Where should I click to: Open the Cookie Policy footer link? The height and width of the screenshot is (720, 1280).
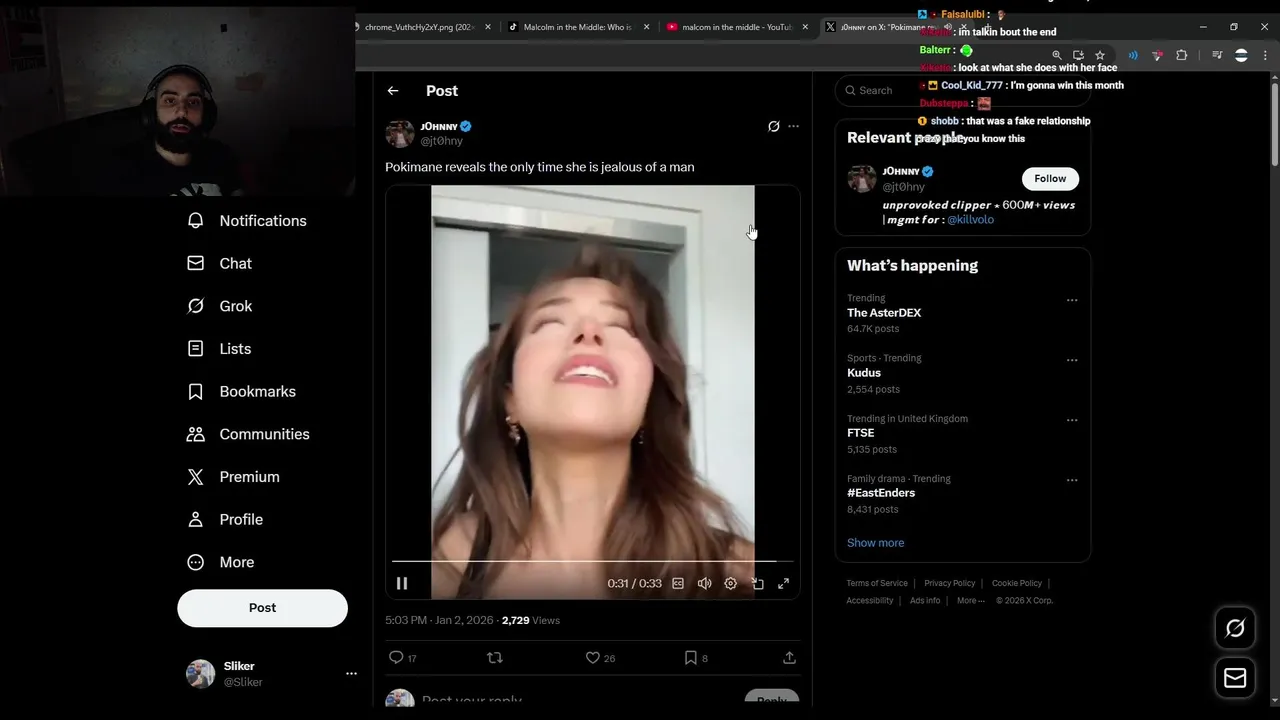click(x=1017, y=583)
